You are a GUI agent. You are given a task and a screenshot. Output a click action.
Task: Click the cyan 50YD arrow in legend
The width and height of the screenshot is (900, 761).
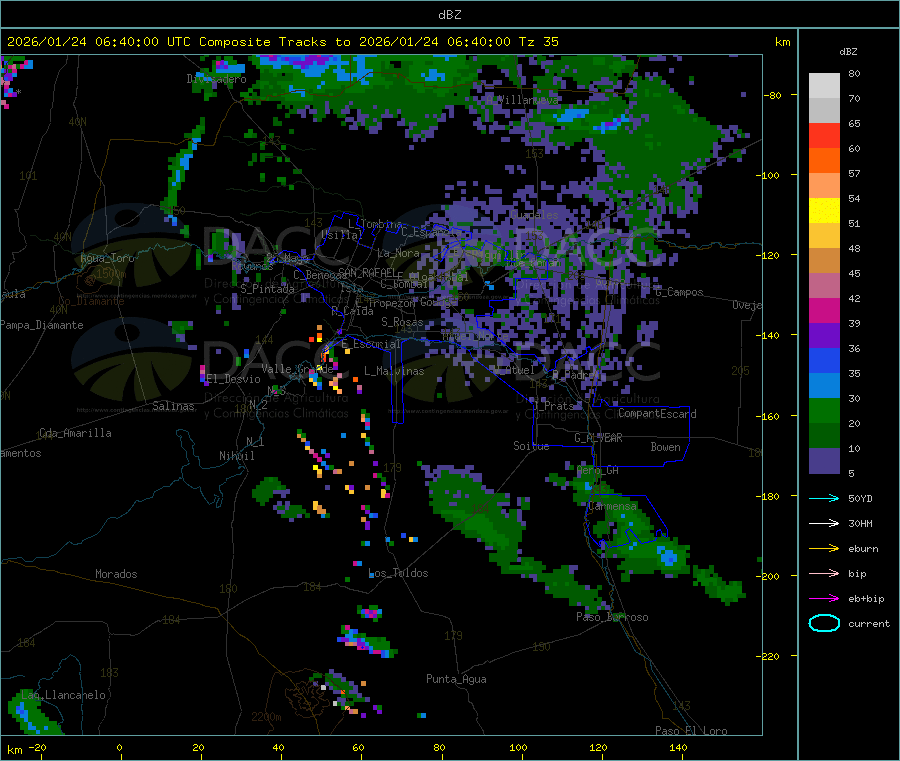coord(824,498)
